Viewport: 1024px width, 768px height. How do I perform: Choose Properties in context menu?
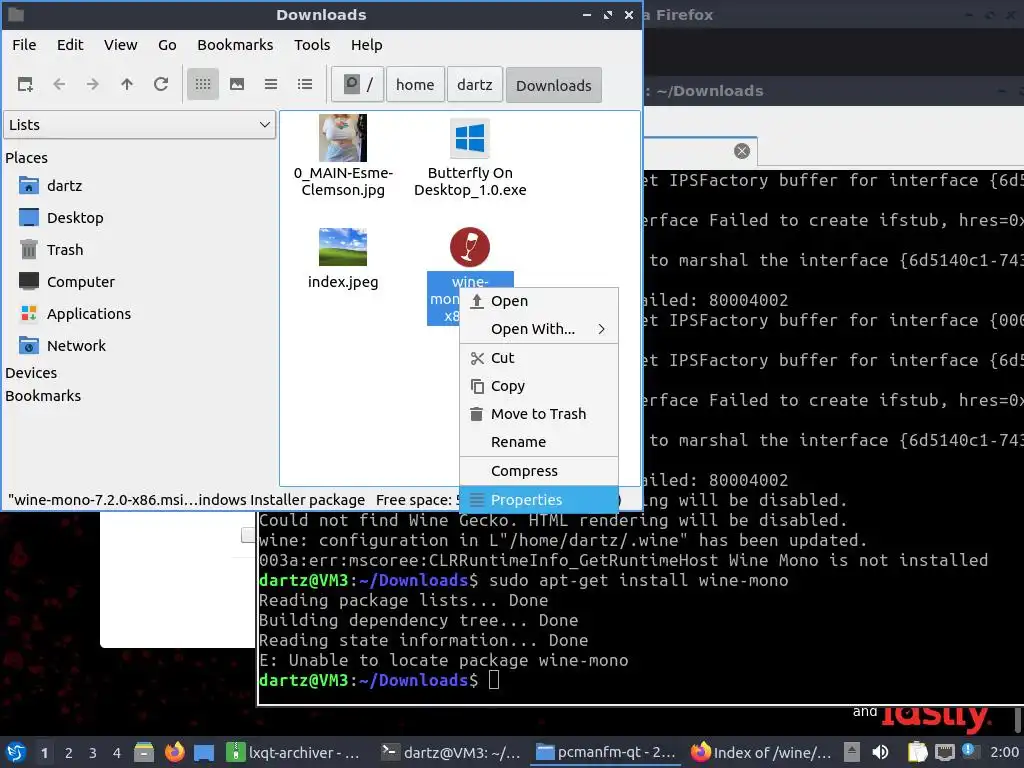click(x=539, y=500)
